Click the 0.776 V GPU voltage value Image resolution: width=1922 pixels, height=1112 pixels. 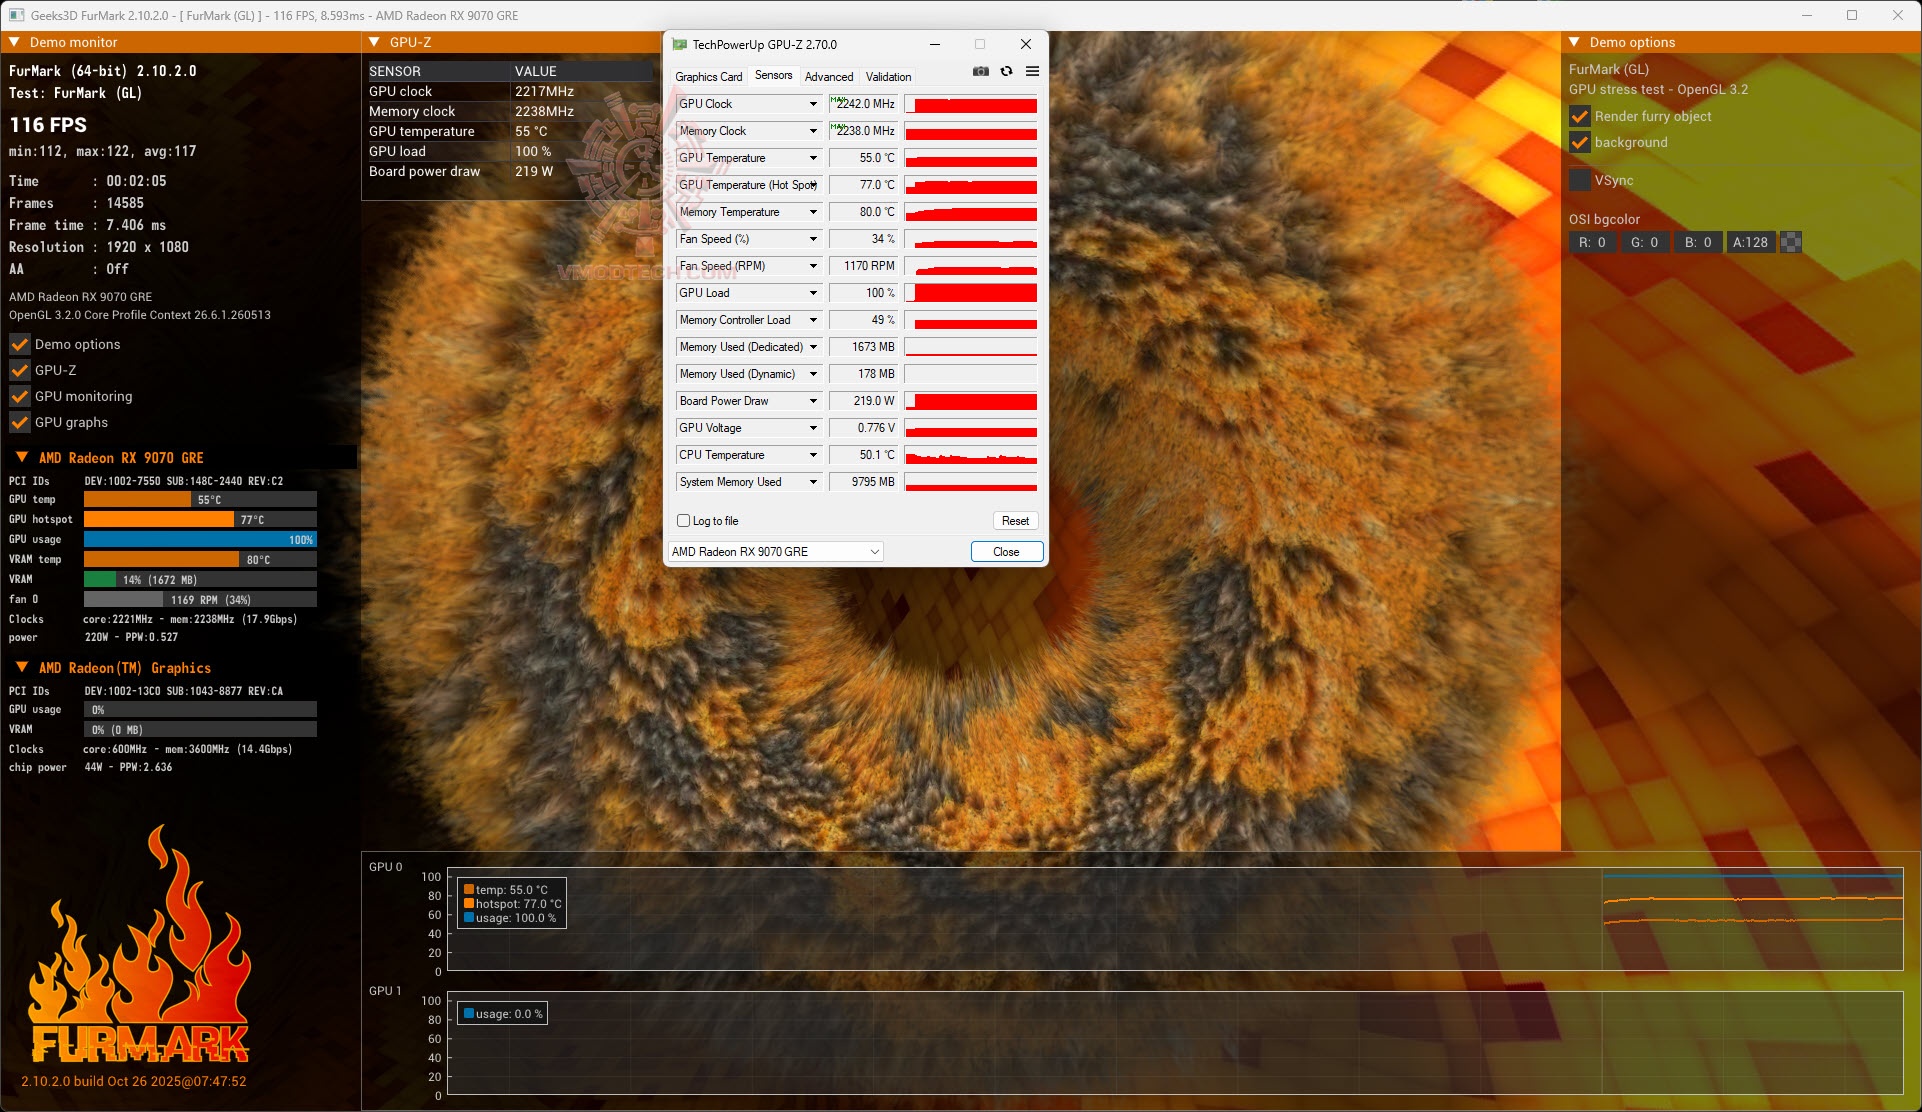863,428
